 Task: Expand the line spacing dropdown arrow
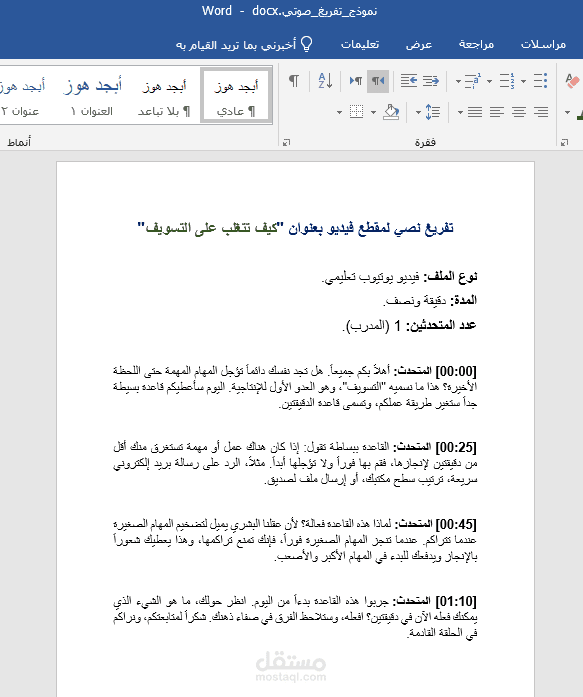(418, 112)
